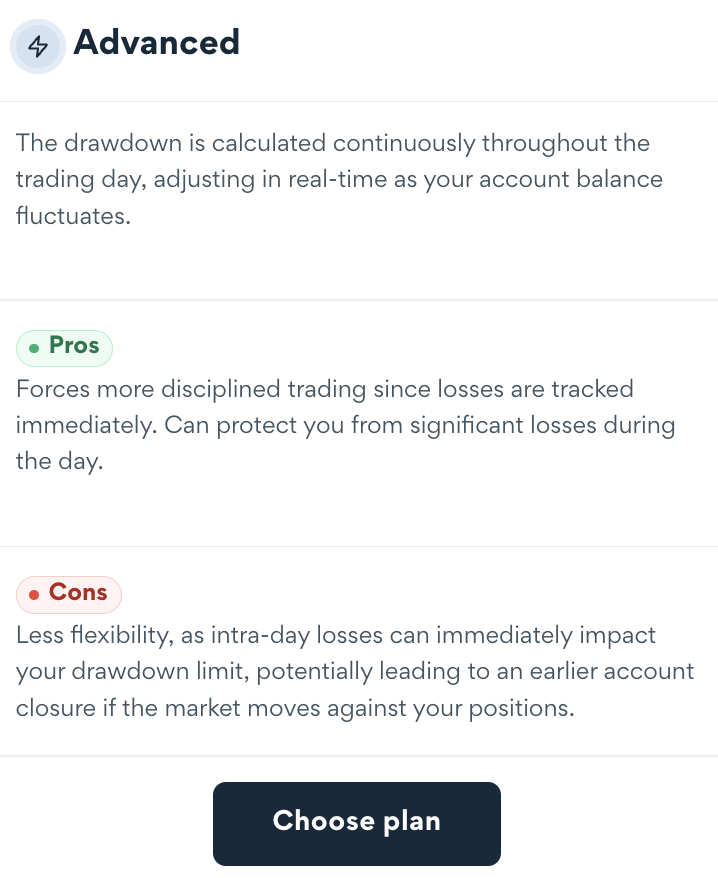Click the red dot in Cons badge
Screen dimensions: 718x878
[34, 595]
